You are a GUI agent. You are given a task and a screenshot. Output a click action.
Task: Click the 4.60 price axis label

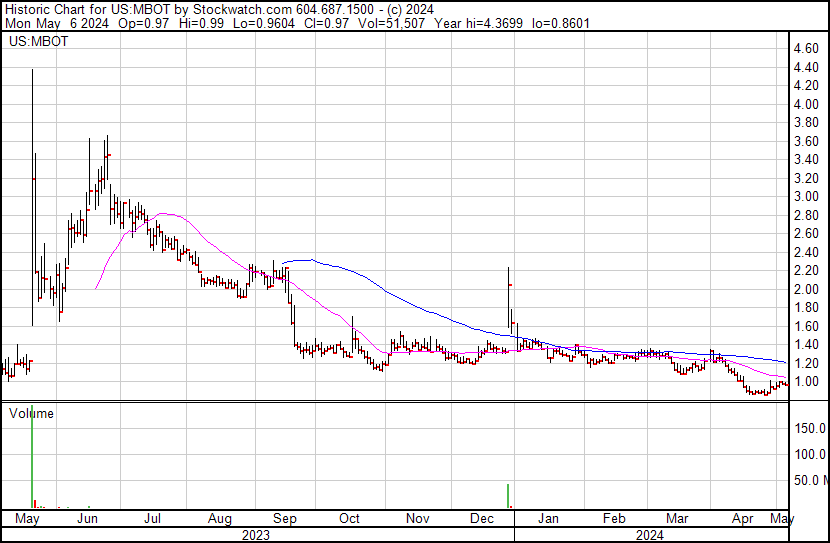click(x=805, y=48)
